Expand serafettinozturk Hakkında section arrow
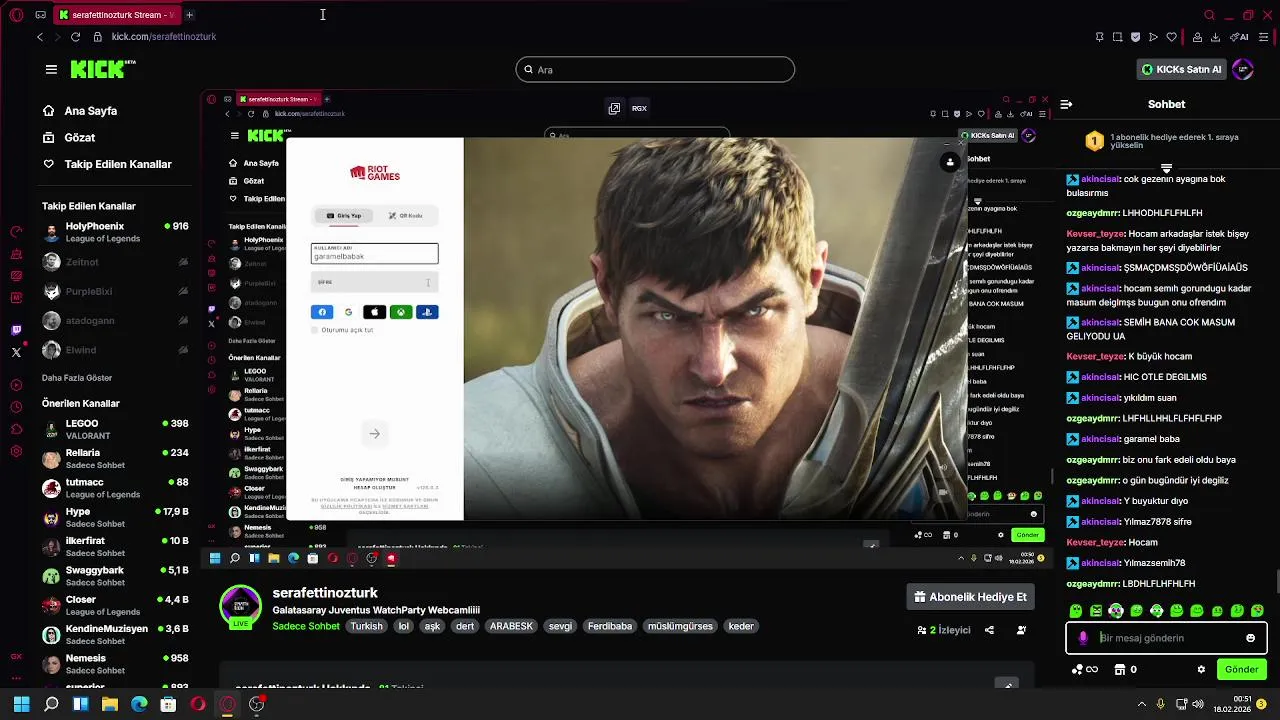Screen dimensions: 1280x720 tap(1007, 684)
